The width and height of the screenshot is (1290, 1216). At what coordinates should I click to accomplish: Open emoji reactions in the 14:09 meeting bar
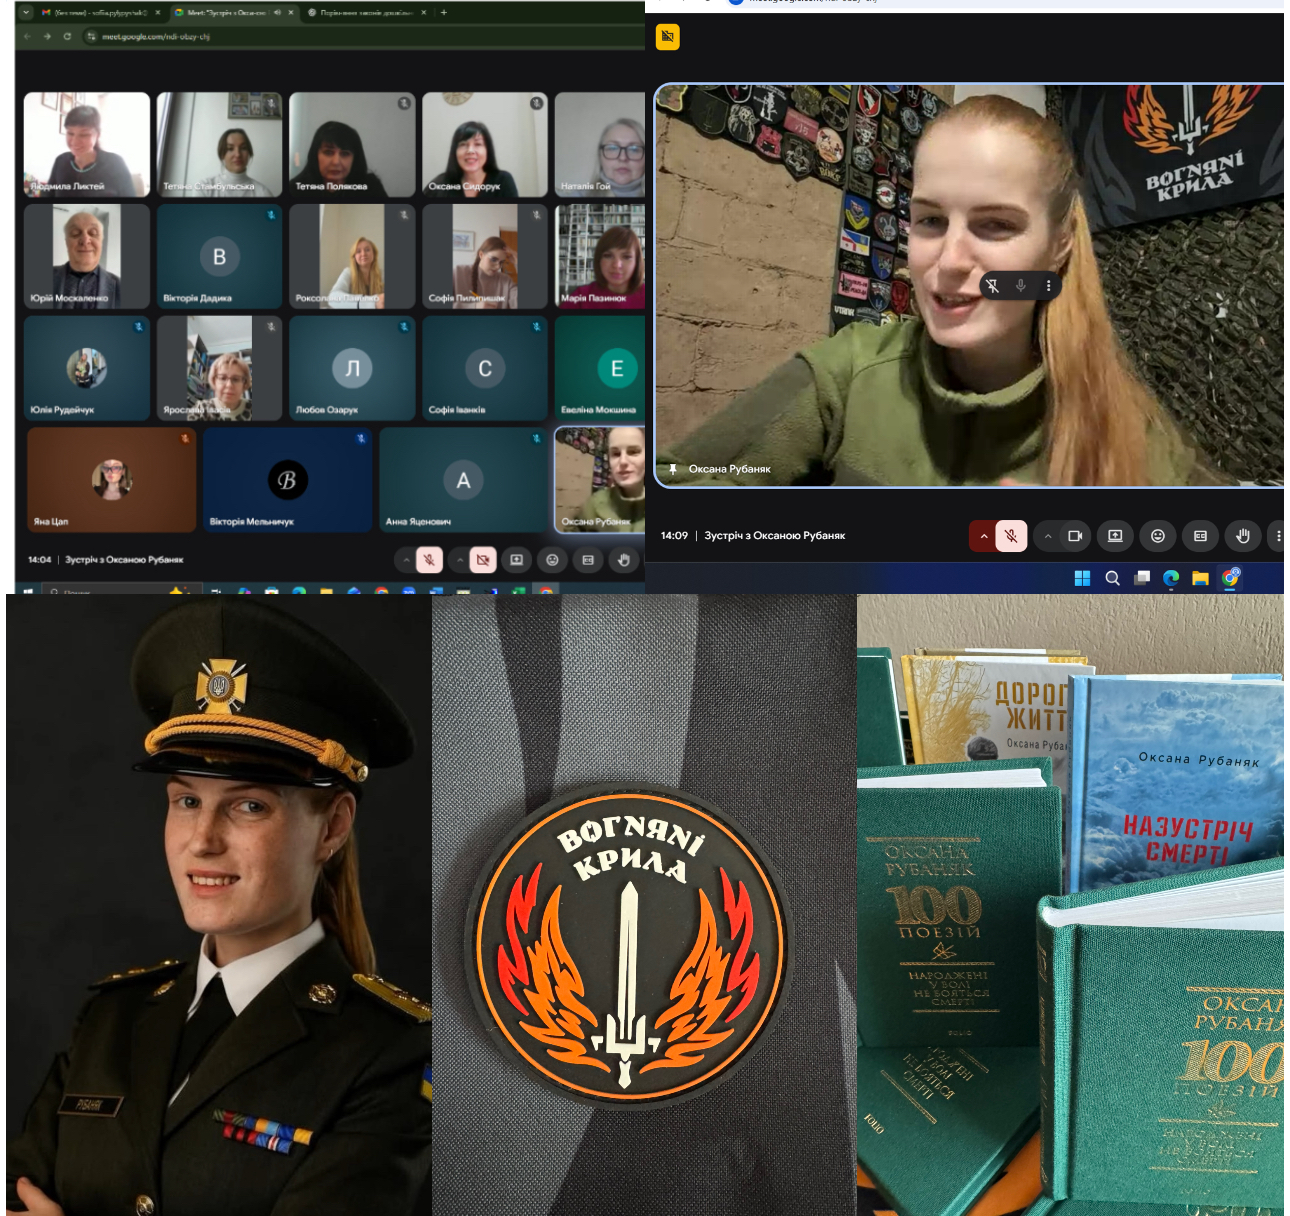pos(1157,536)
